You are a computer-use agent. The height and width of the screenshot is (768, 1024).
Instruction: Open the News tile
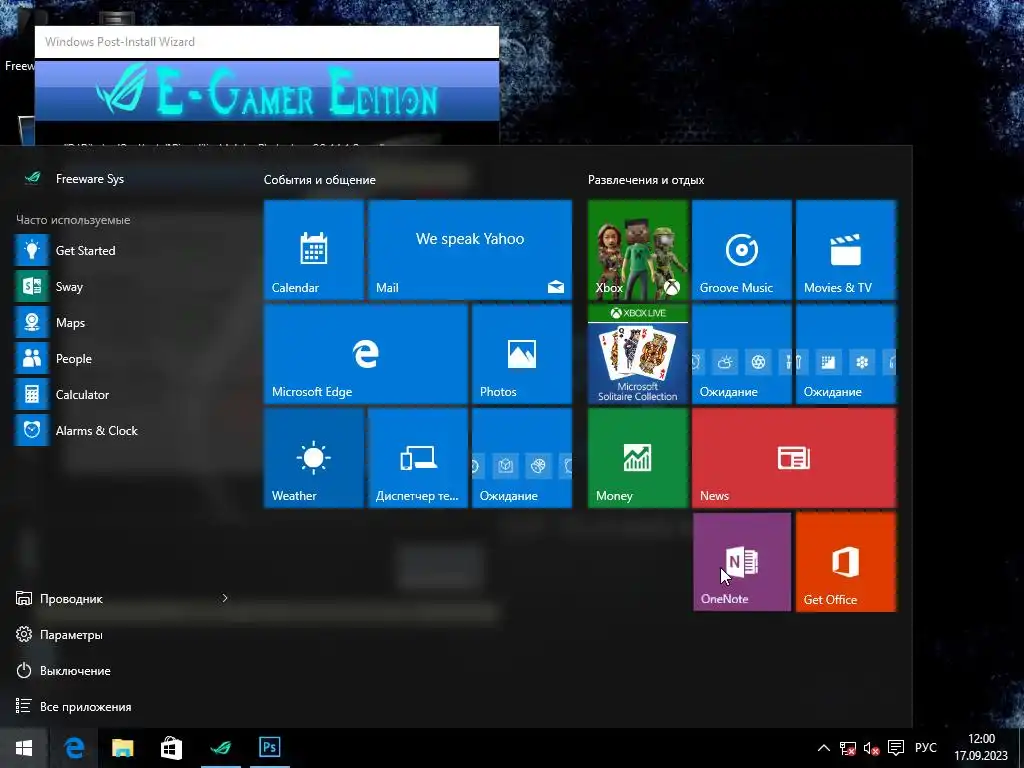[x=794, y=458]
